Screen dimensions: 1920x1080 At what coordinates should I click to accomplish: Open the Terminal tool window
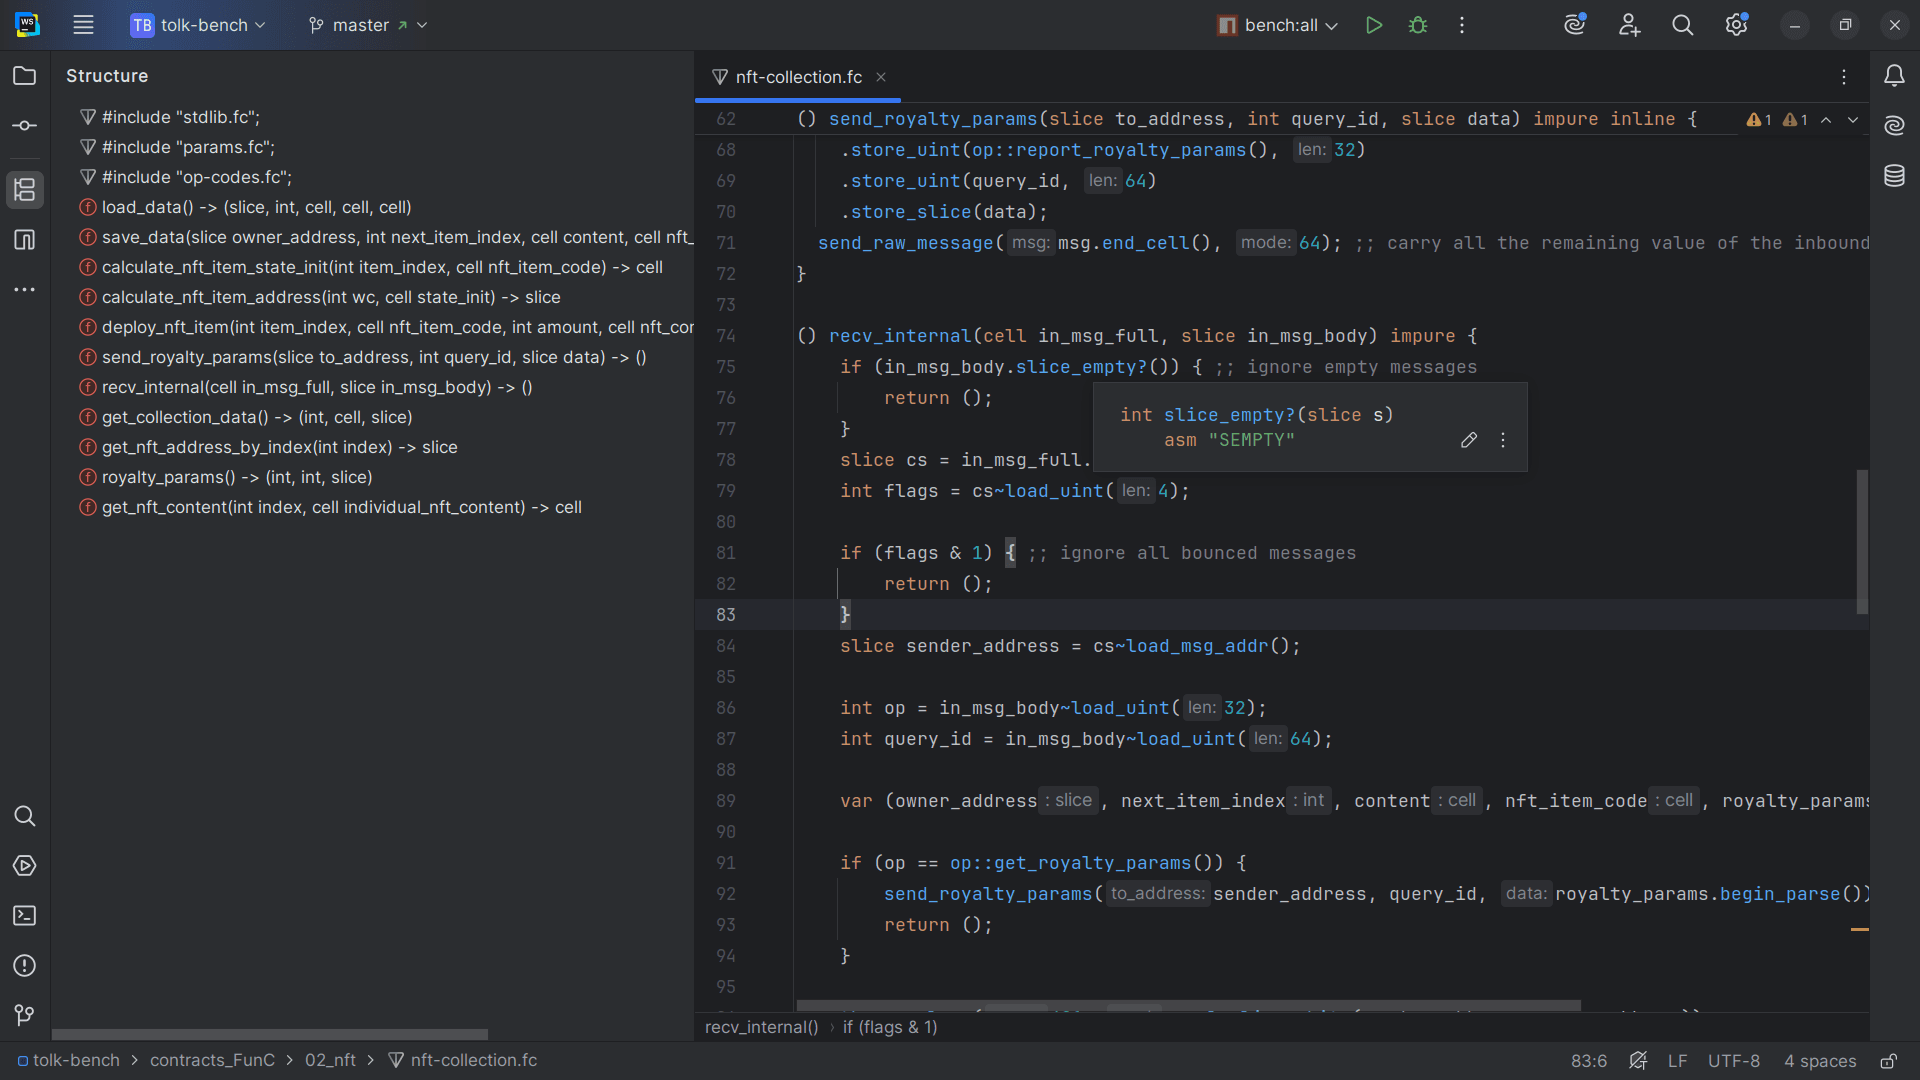(x=25, y=916)
